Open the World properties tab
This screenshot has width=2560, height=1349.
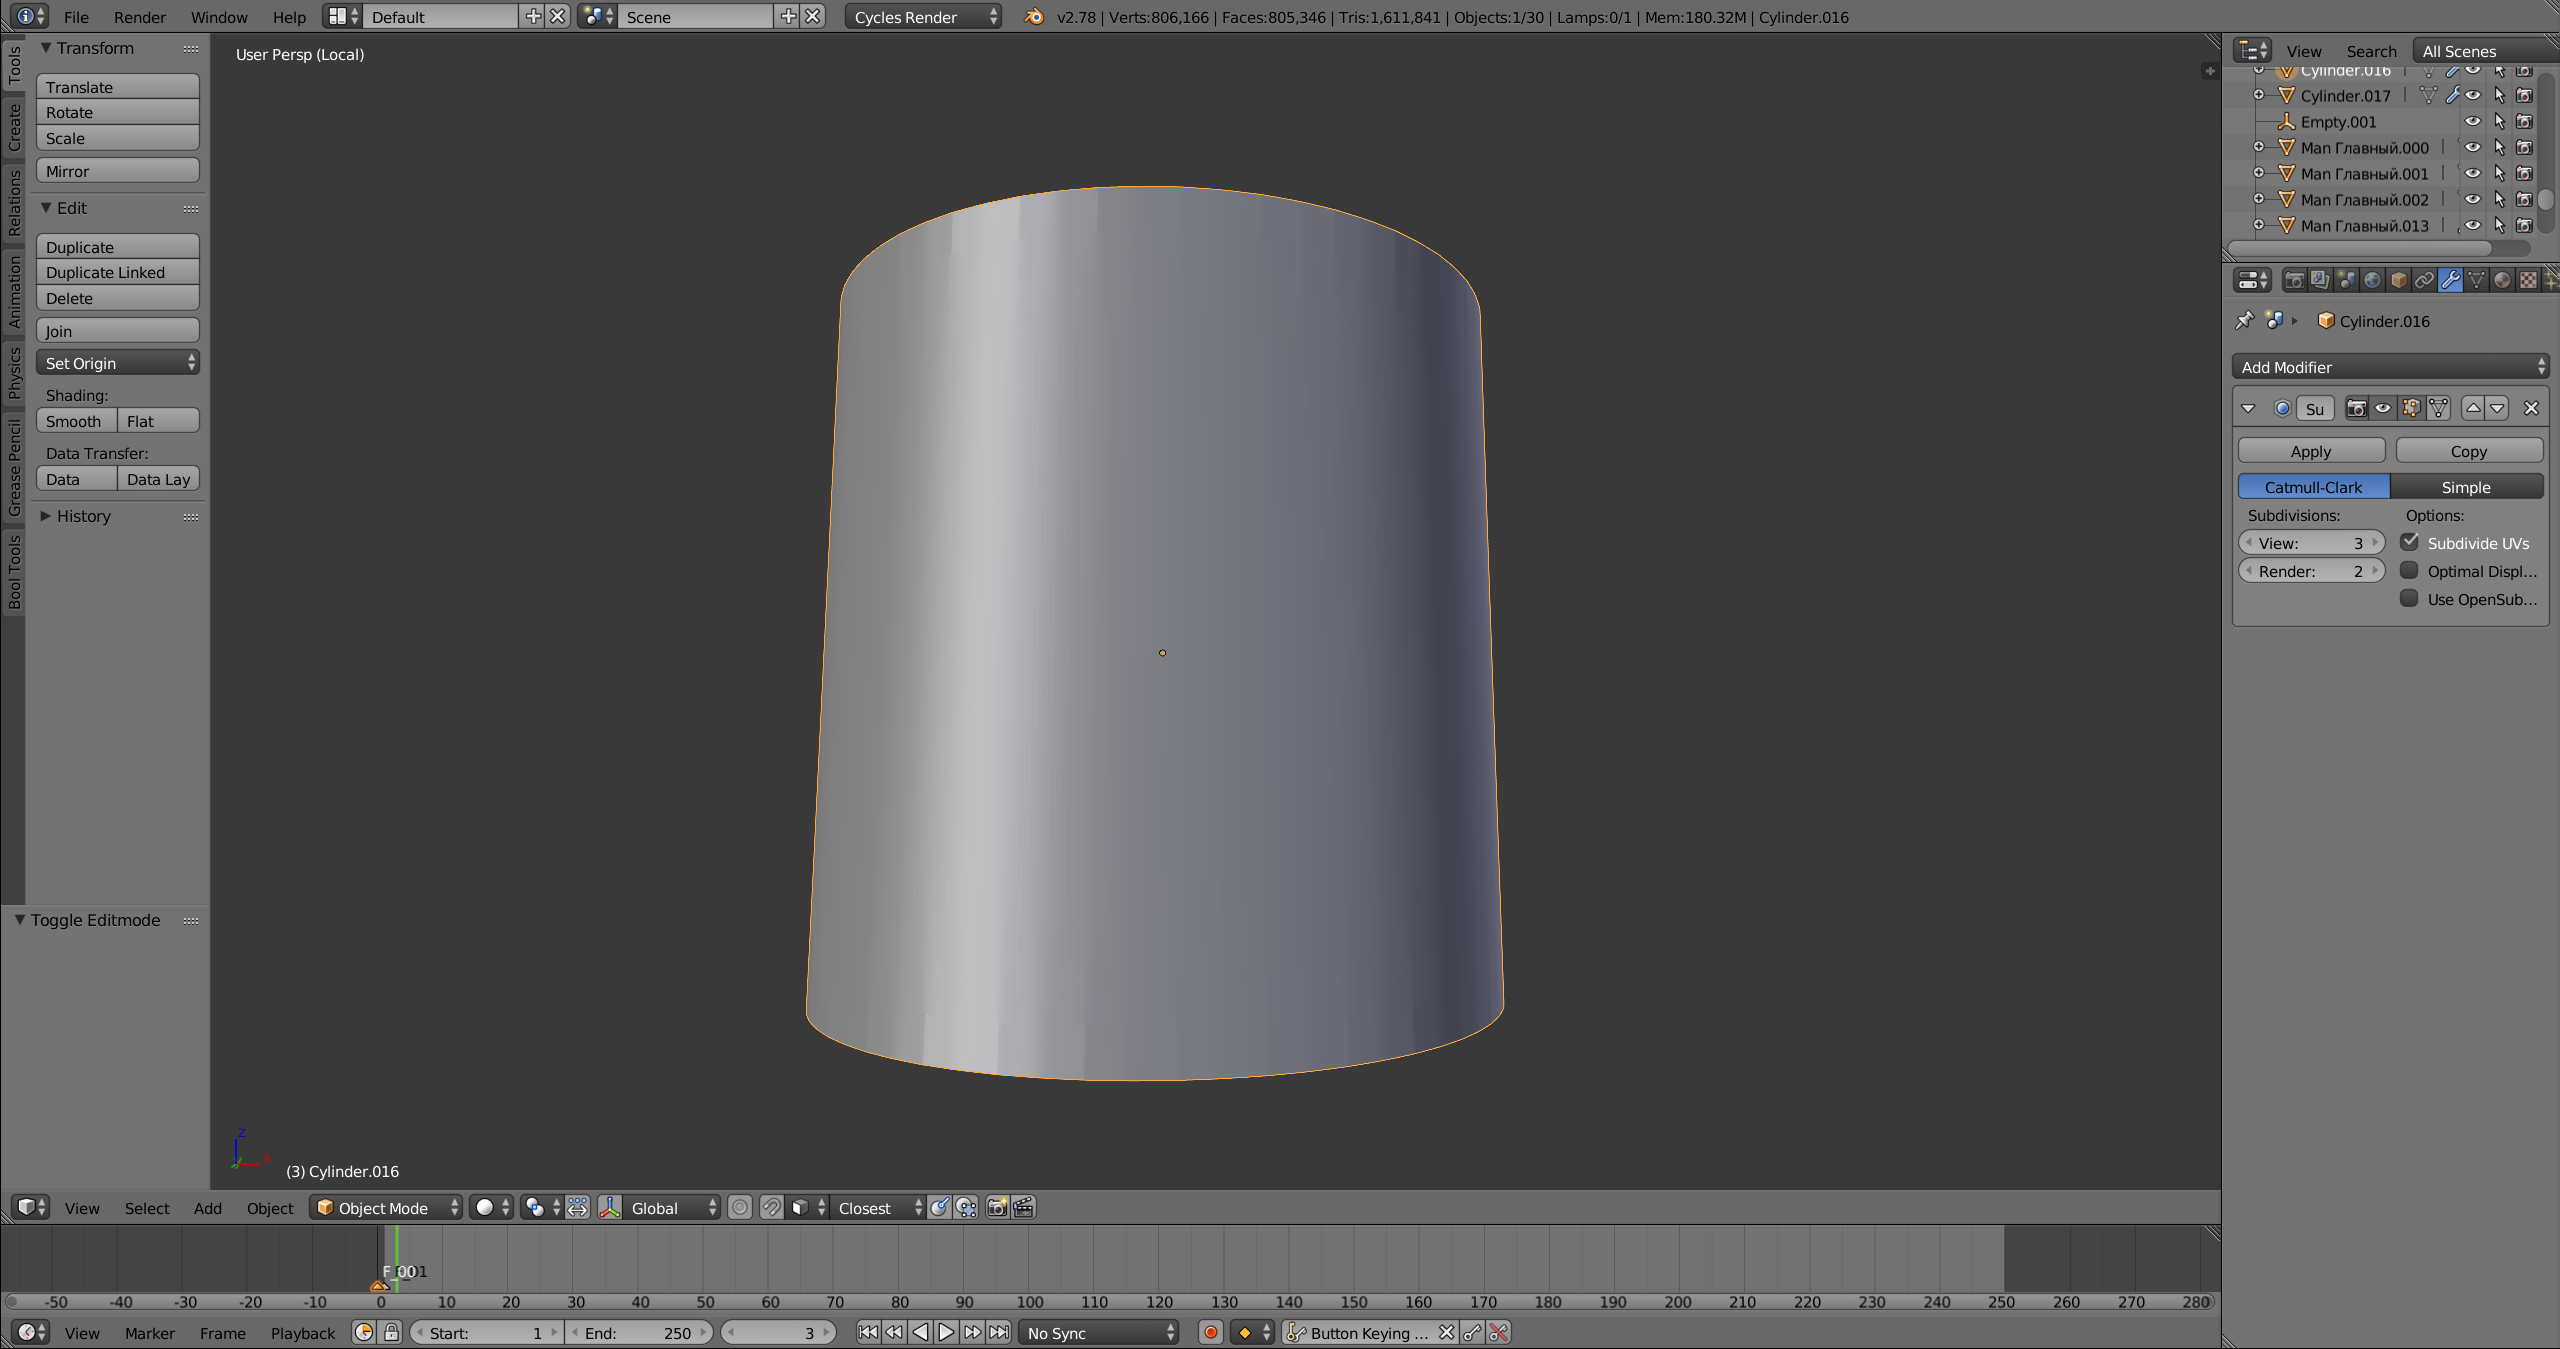coord(2372,281)
